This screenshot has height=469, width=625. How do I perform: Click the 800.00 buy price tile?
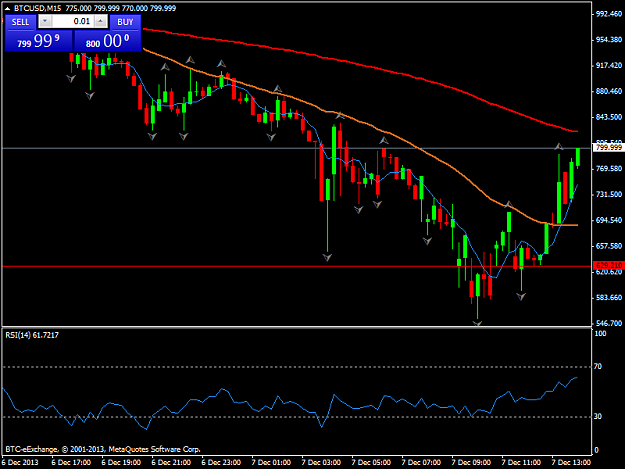coord(108,41)
